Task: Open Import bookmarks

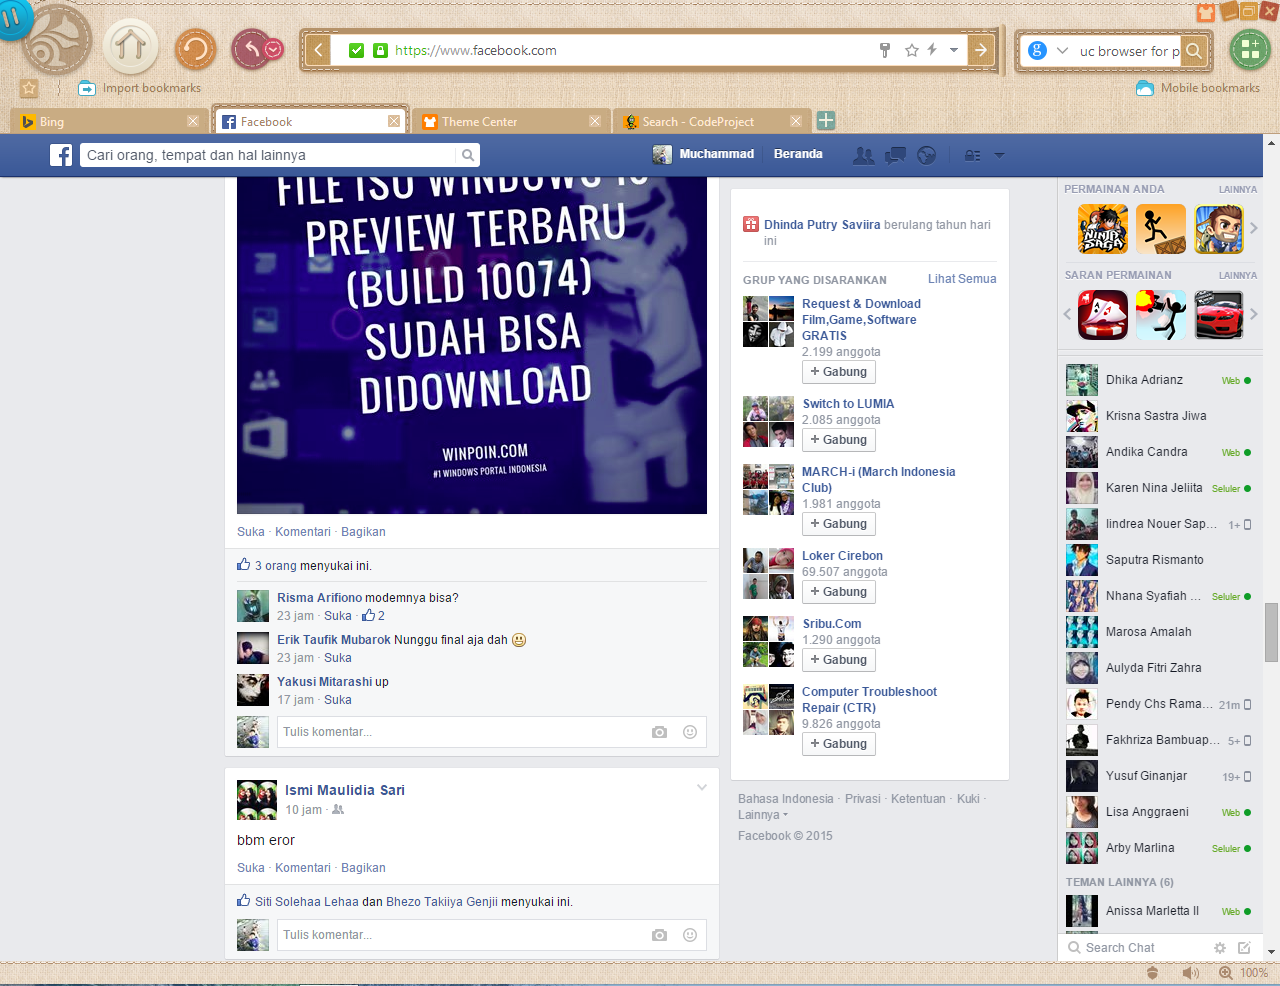Action: (x=140, y=88)
